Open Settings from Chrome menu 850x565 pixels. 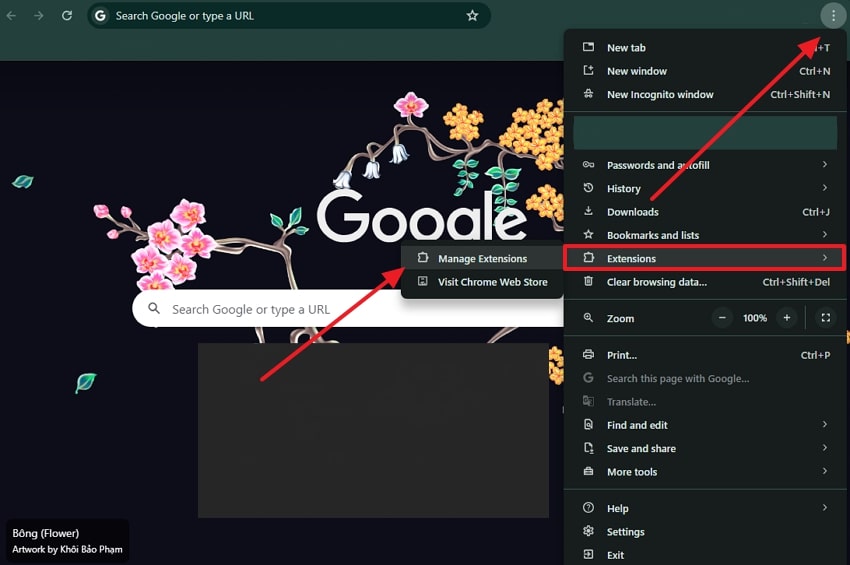point(705,531)
